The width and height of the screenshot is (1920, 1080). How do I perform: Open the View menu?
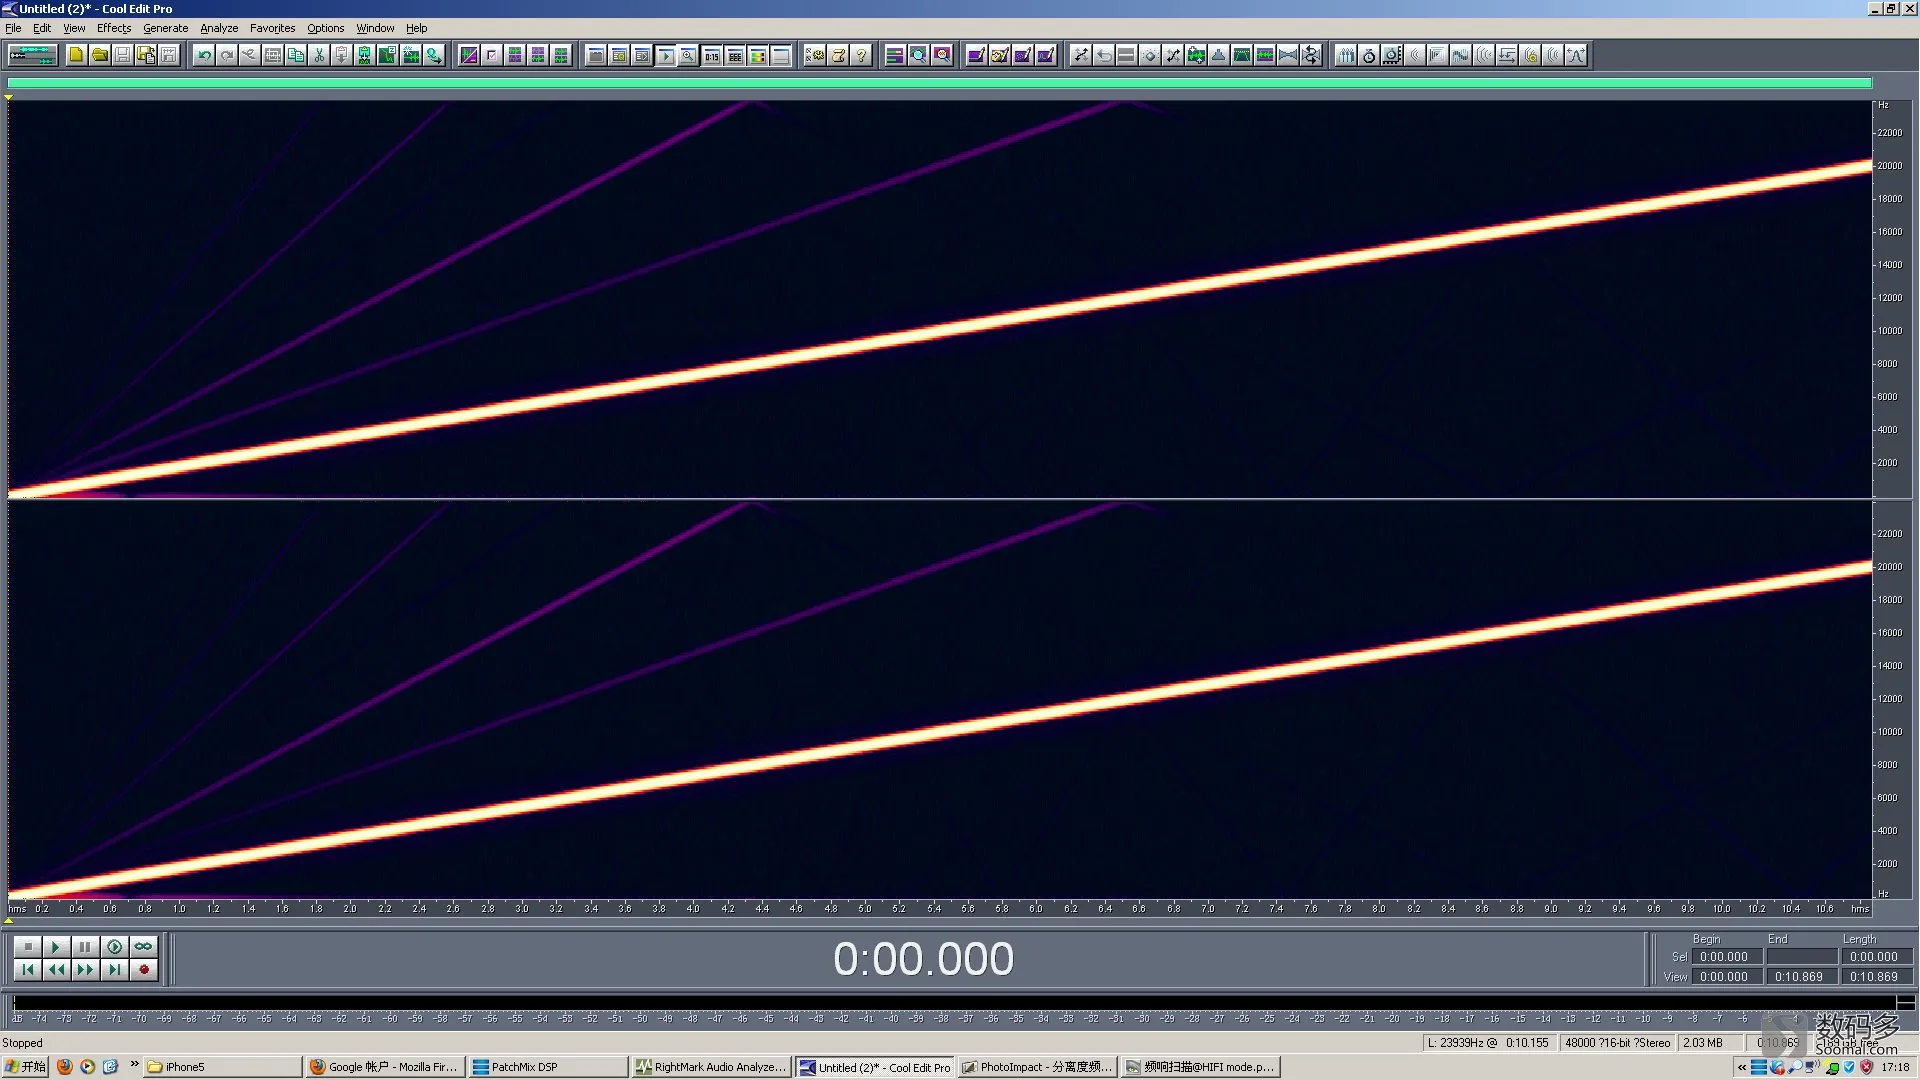click(x=74, y=28)
